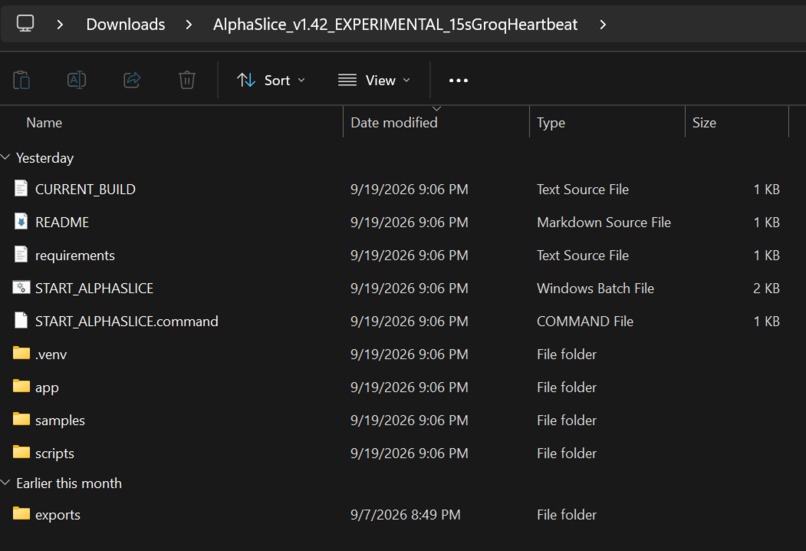The width and height of the screenshot is (806, 551).
Task: Collapse the Earlier this month group
Action: pos(6,482)
